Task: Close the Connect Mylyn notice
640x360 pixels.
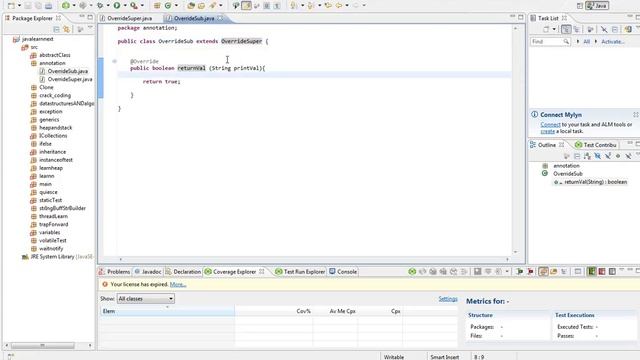Action: click(636, 115)
